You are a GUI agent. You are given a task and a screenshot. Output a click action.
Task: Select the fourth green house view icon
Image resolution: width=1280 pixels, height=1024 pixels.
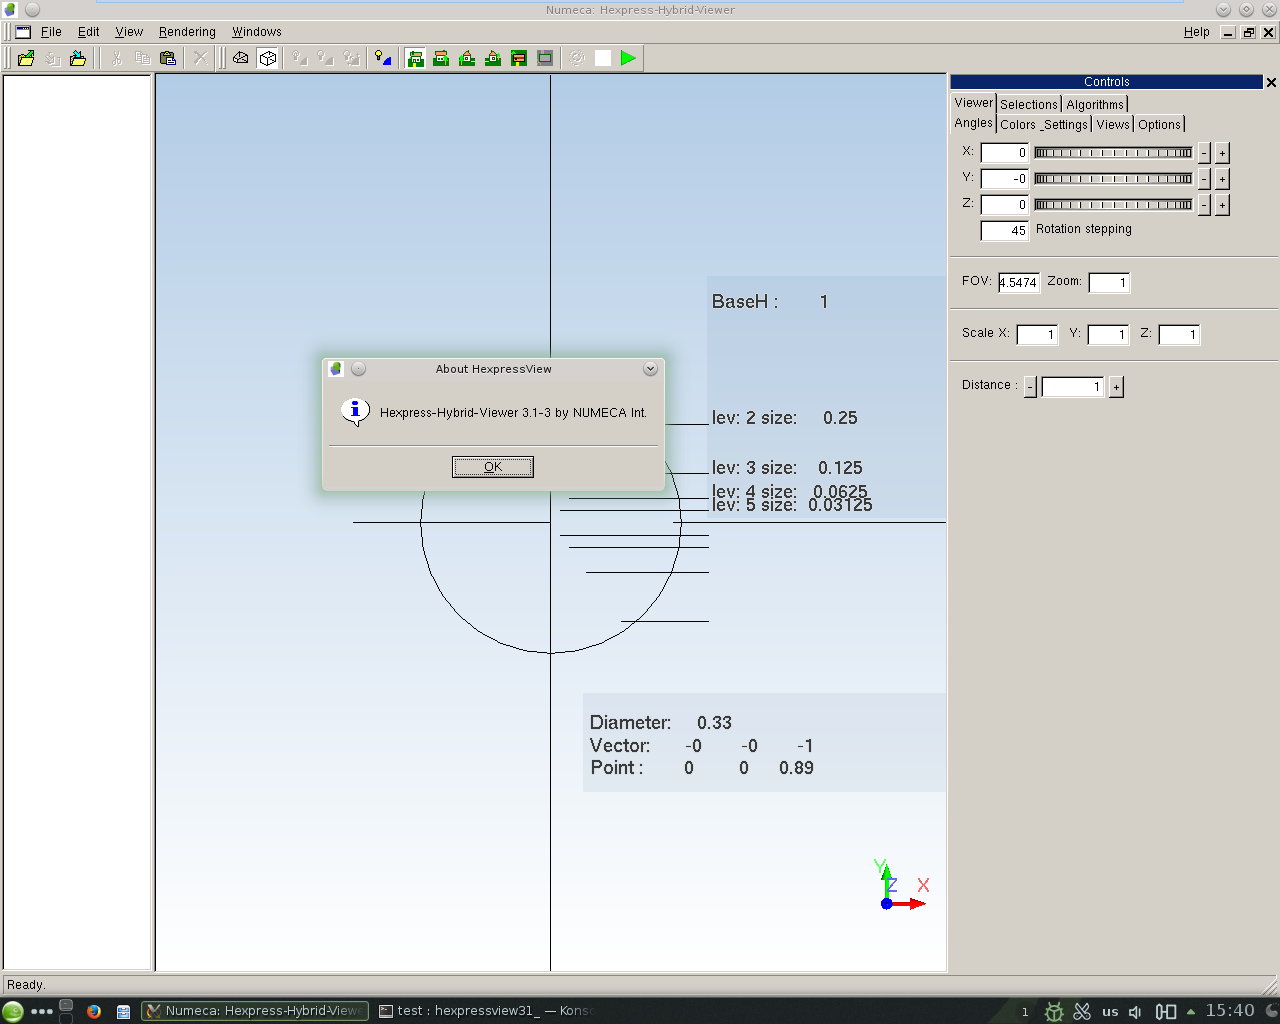coord(493,58)
